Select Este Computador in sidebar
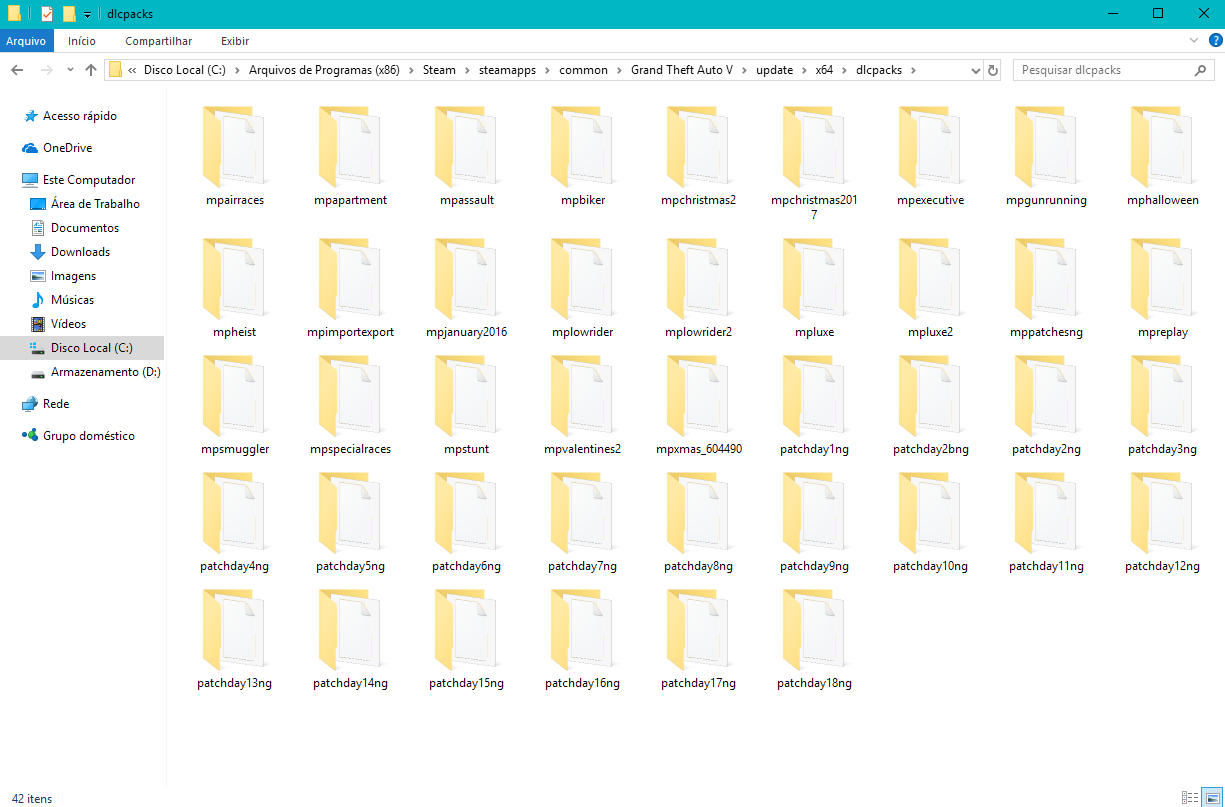1225x807 pixels. (89, 180)
